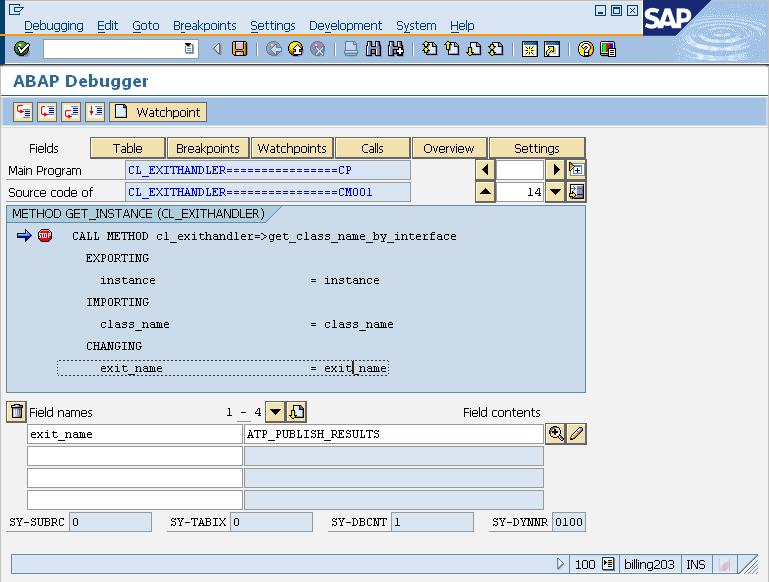
Task: Click the ATP_PUBLISH_RESULTS field contents box
Action: (x=394, y=434)
